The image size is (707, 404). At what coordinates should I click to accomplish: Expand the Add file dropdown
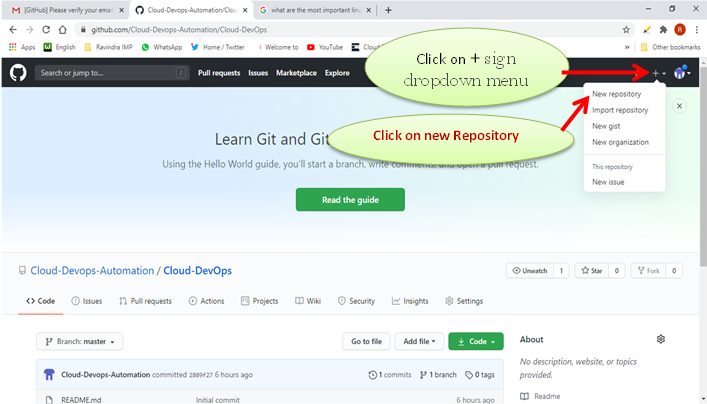419,341
